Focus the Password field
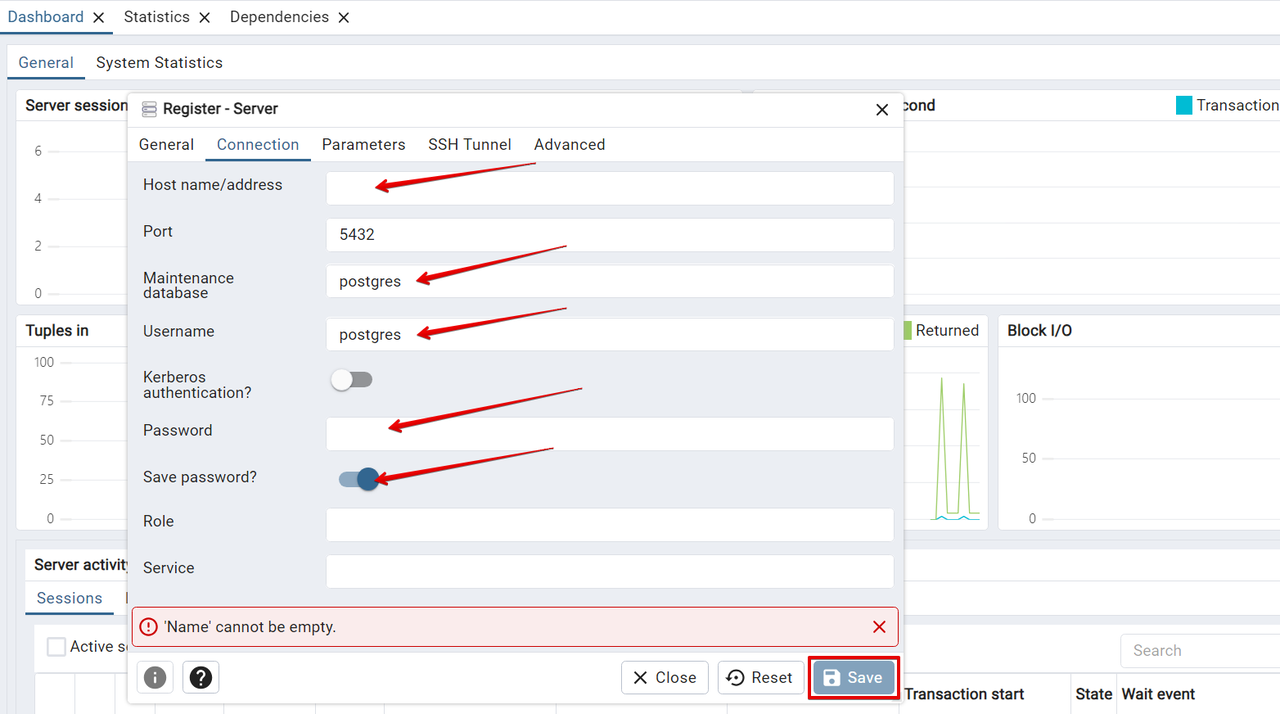This screenshot has width=1280, height=714. tap(610, 434)
